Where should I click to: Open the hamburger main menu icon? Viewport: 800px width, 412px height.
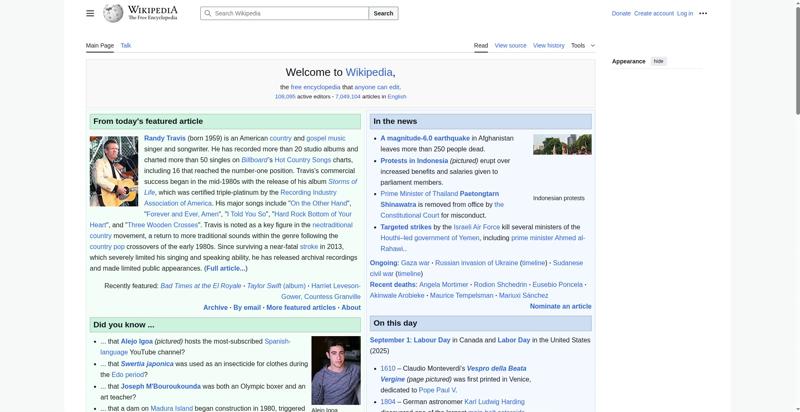90,13
